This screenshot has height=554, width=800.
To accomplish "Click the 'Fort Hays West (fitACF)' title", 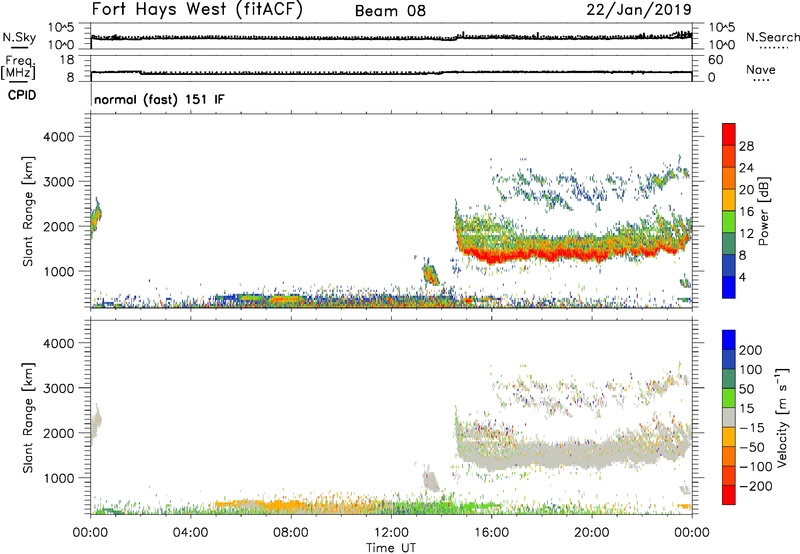I will (x=197, y=10).
